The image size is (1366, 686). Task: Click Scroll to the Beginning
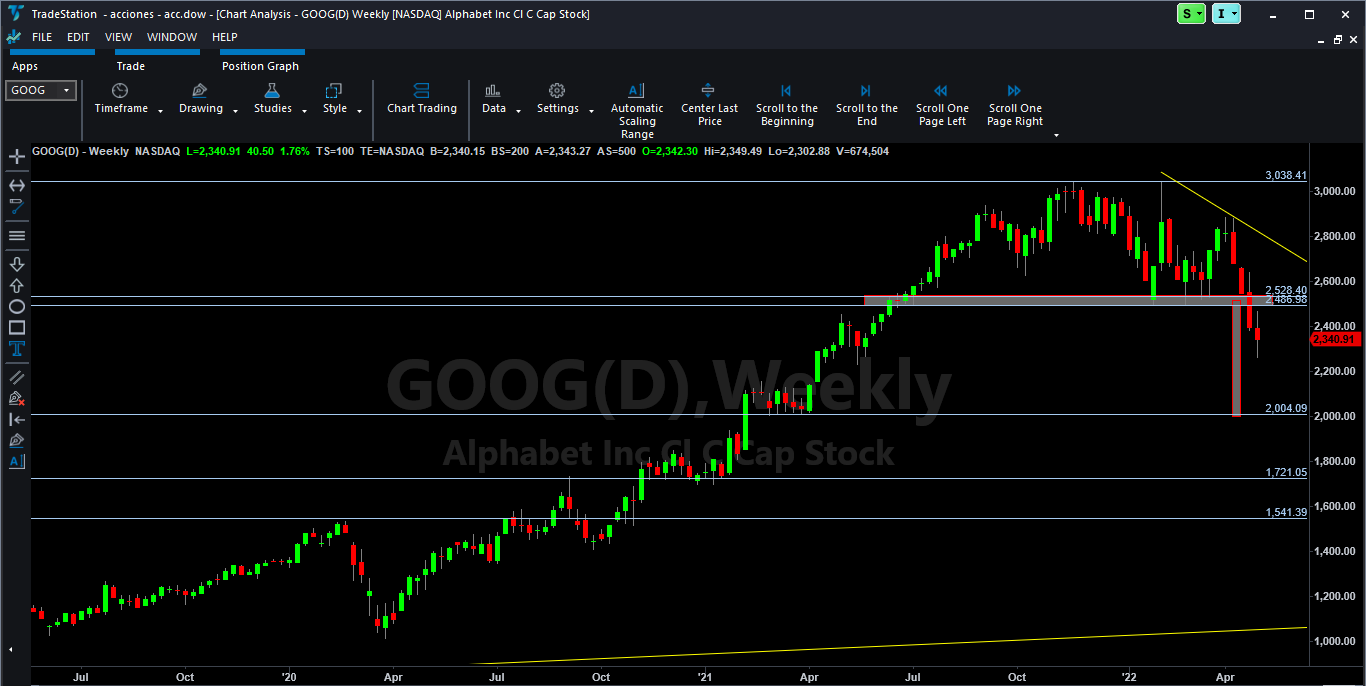(787, 105)
